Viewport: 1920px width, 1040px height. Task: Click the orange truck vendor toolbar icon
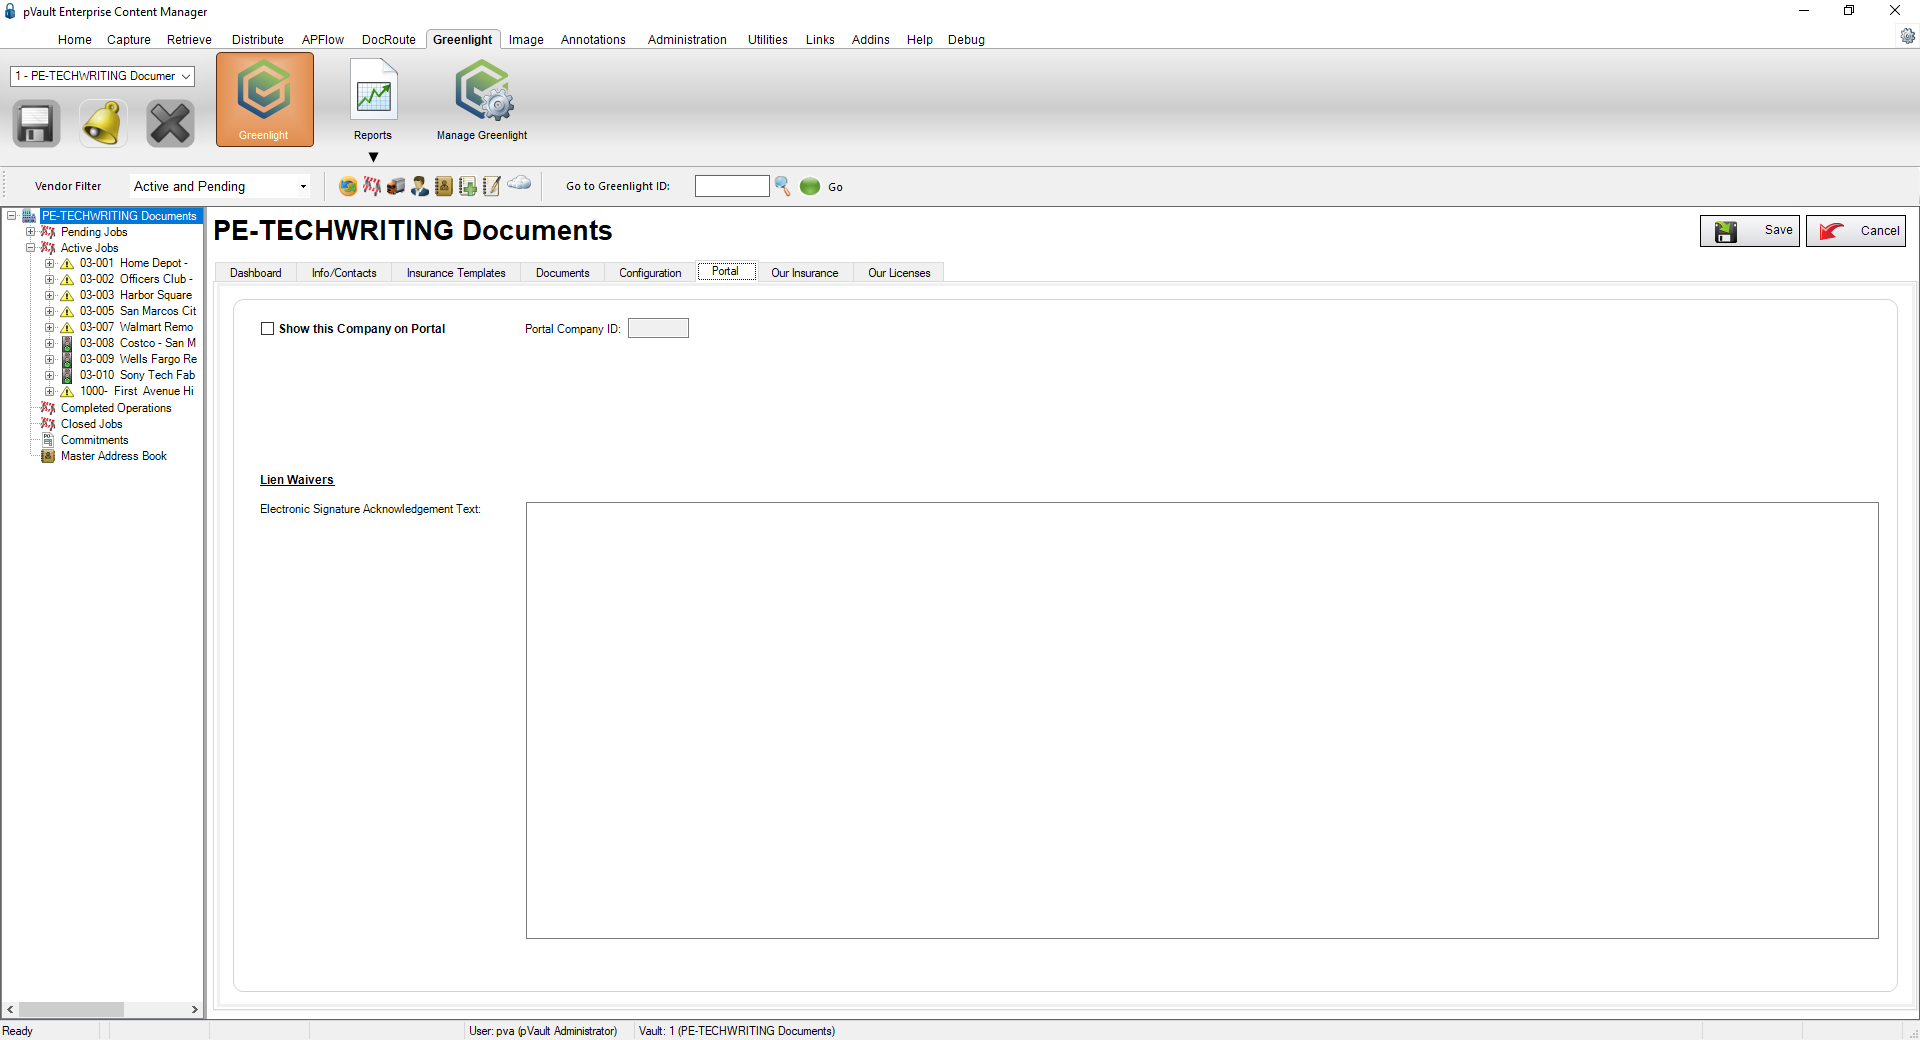click(396, 186)
